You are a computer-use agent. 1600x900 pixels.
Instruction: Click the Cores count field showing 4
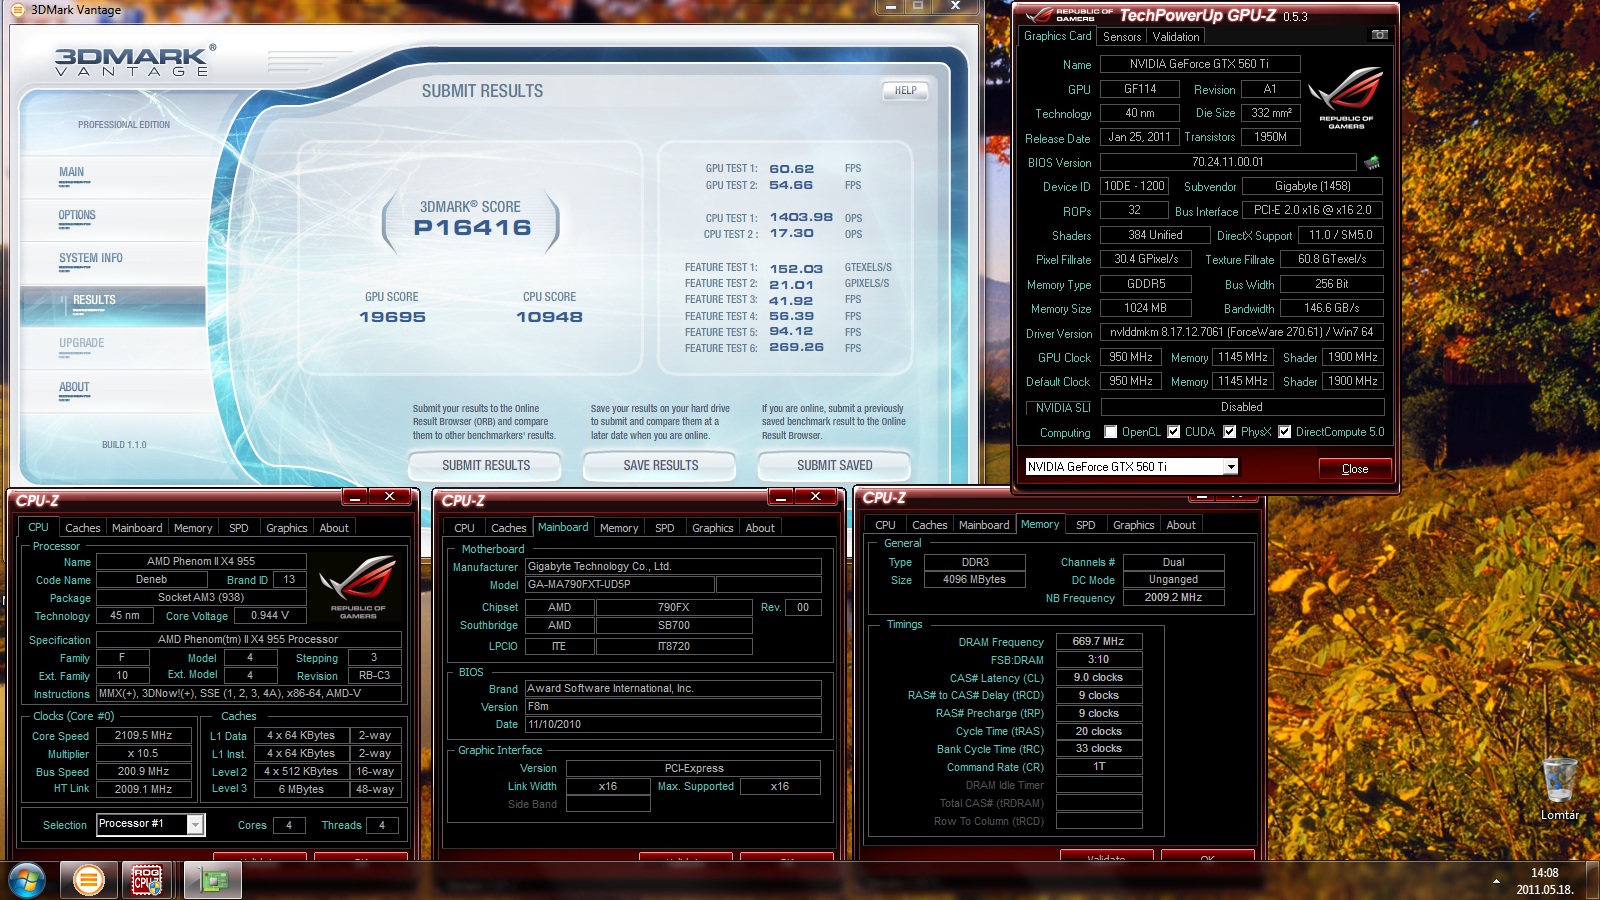[289, 825]
